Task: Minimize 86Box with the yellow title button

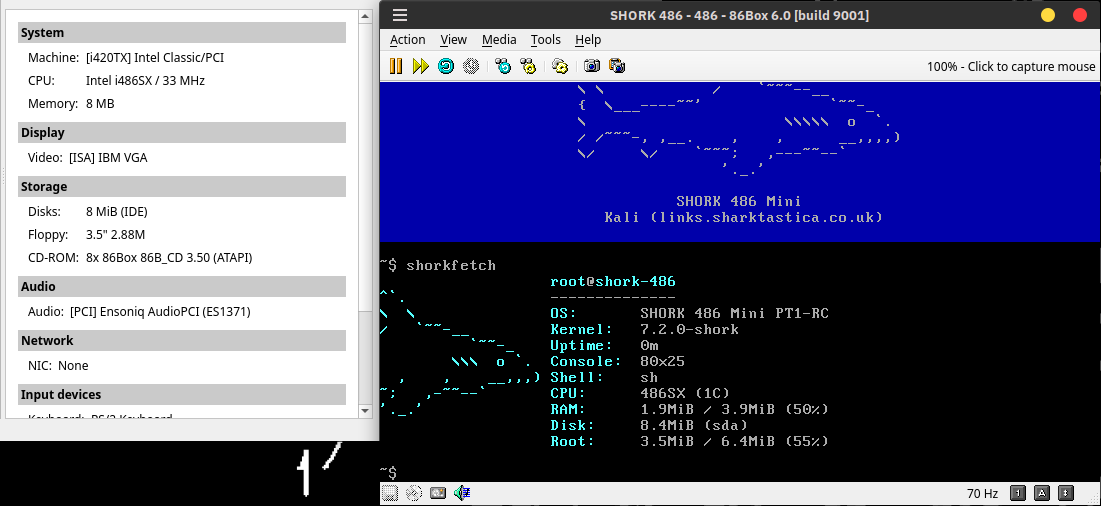Action: point(1048,15)
